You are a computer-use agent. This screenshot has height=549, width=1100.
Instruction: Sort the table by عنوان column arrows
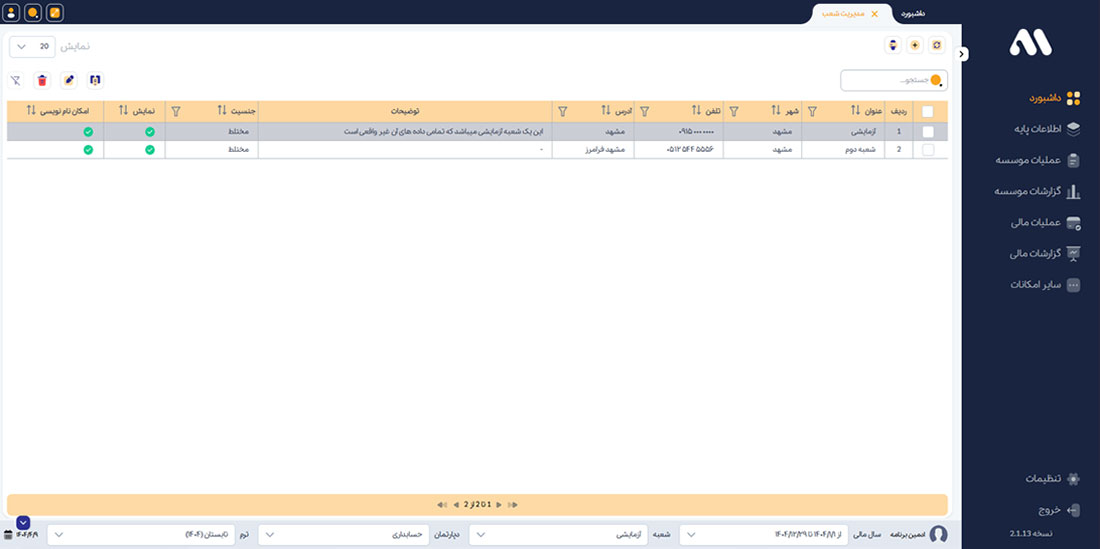856,111
